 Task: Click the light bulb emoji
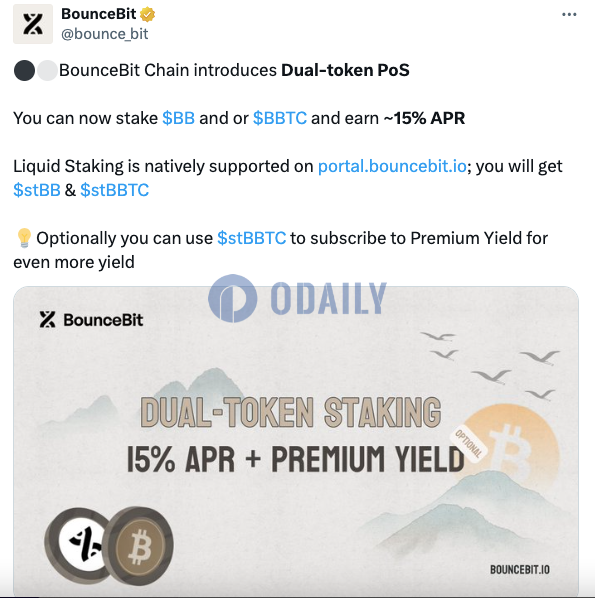point(24,238)
